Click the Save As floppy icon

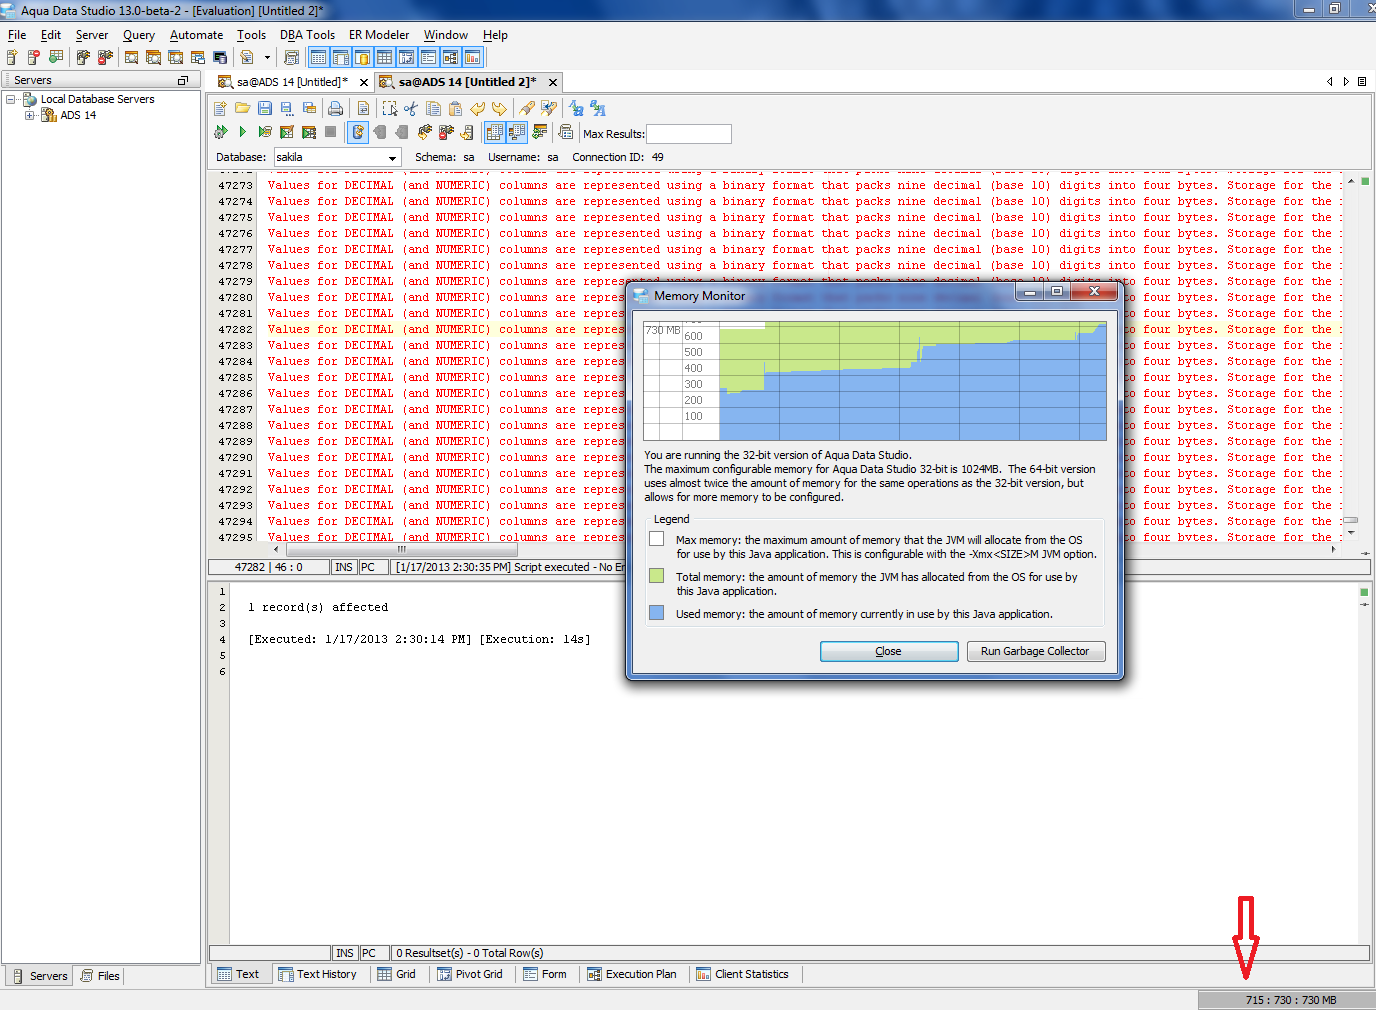pyautogui.click(x=287, y=108)
